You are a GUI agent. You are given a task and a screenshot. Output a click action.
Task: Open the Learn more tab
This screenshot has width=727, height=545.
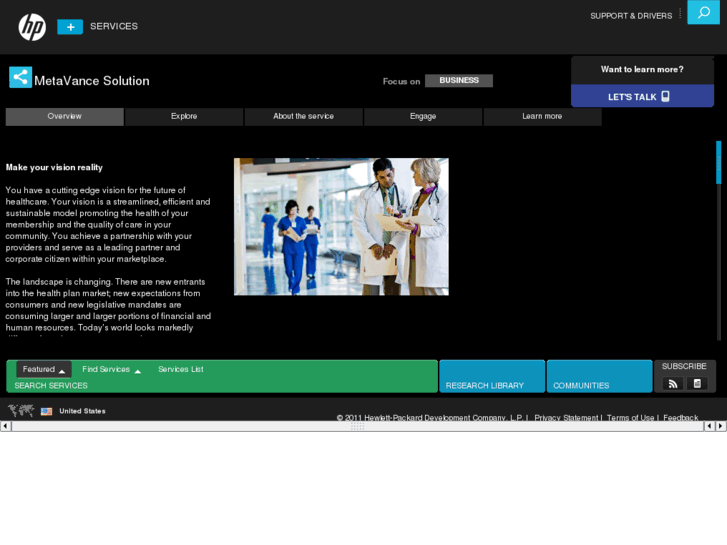click(542, 116)
